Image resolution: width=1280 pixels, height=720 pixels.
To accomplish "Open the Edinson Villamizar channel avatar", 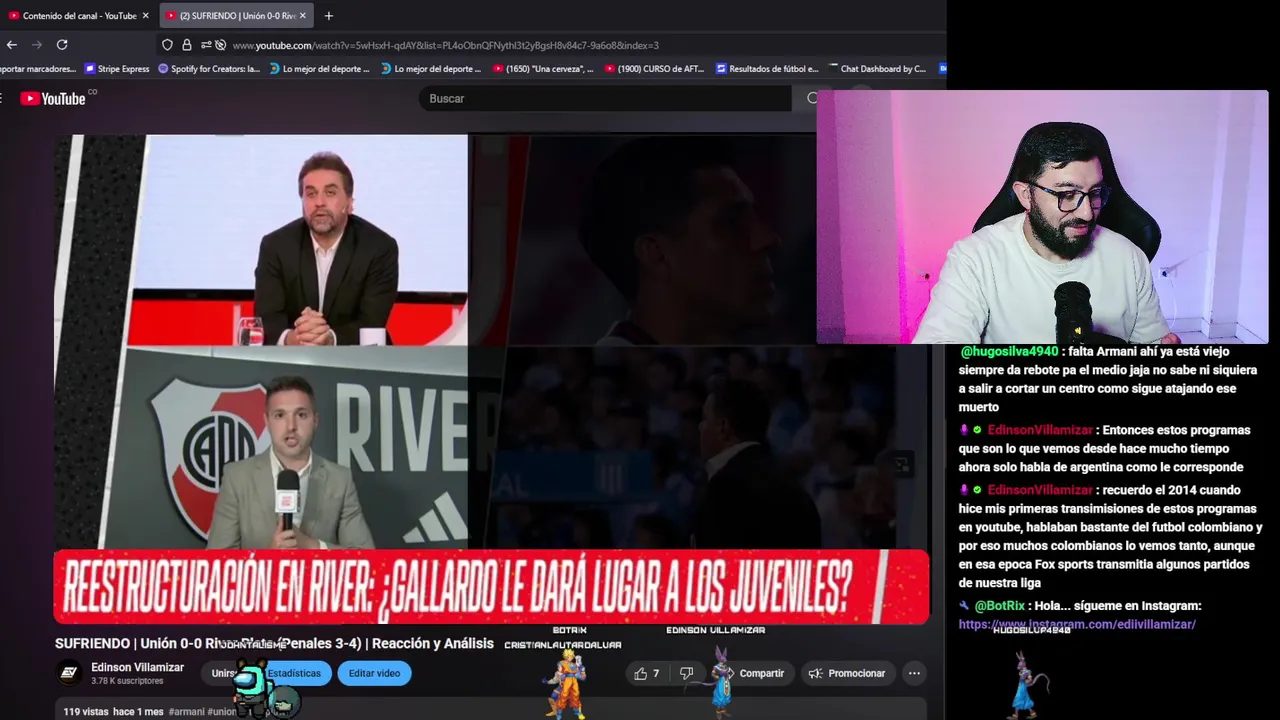I will (x=68, y=673).
